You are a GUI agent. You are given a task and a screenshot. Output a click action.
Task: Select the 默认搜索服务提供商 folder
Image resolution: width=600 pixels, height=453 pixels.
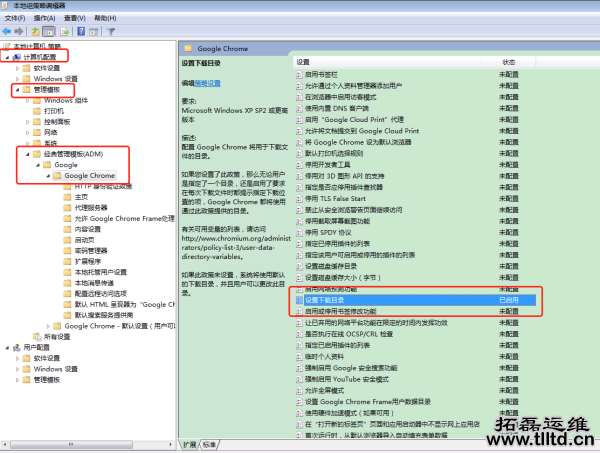point(104,315)
